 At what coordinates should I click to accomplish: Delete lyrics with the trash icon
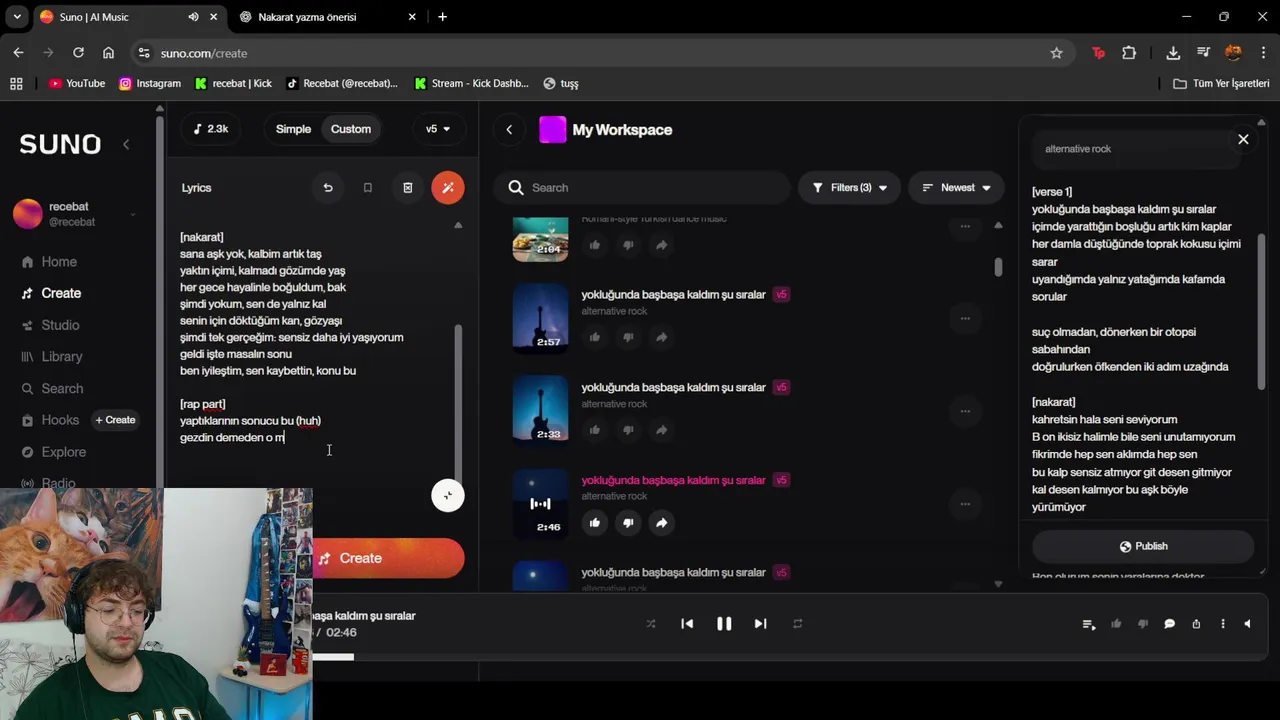(408, 188)
